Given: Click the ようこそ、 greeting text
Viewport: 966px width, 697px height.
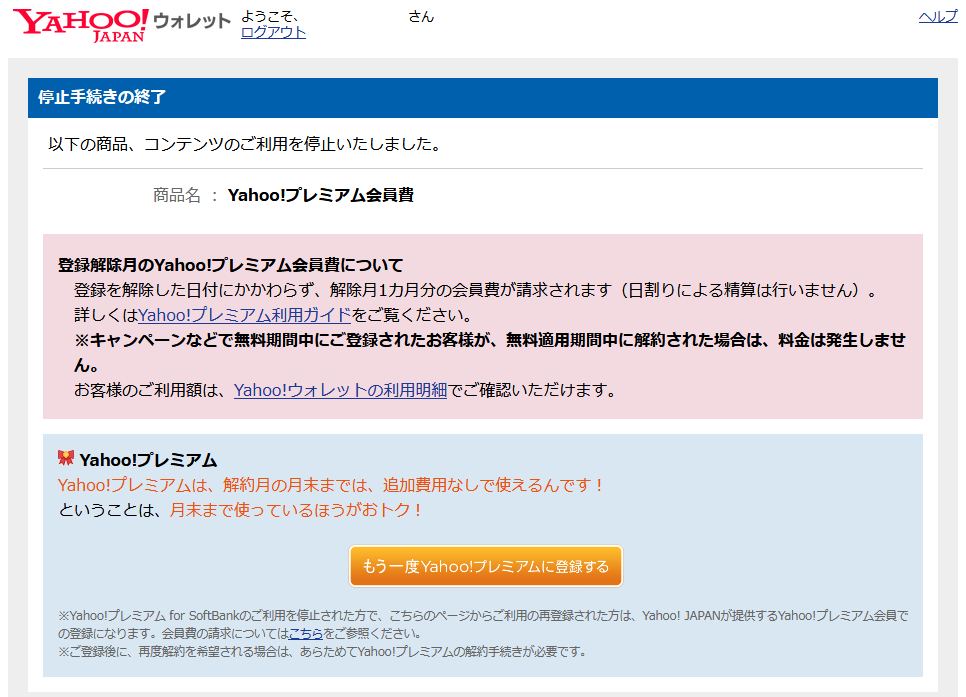Looking at the screenshot, I should pyautogui.click(x=270, y=16).
